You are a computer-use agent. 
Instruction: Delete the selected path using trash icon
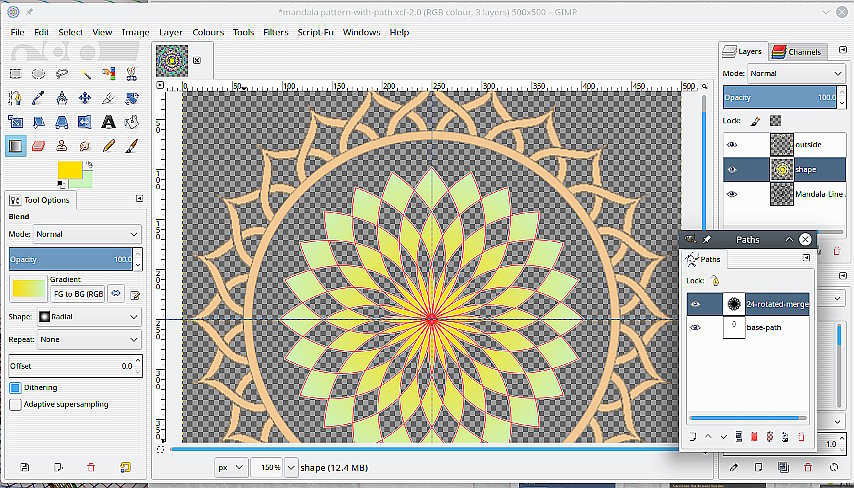tap(800, 437)
